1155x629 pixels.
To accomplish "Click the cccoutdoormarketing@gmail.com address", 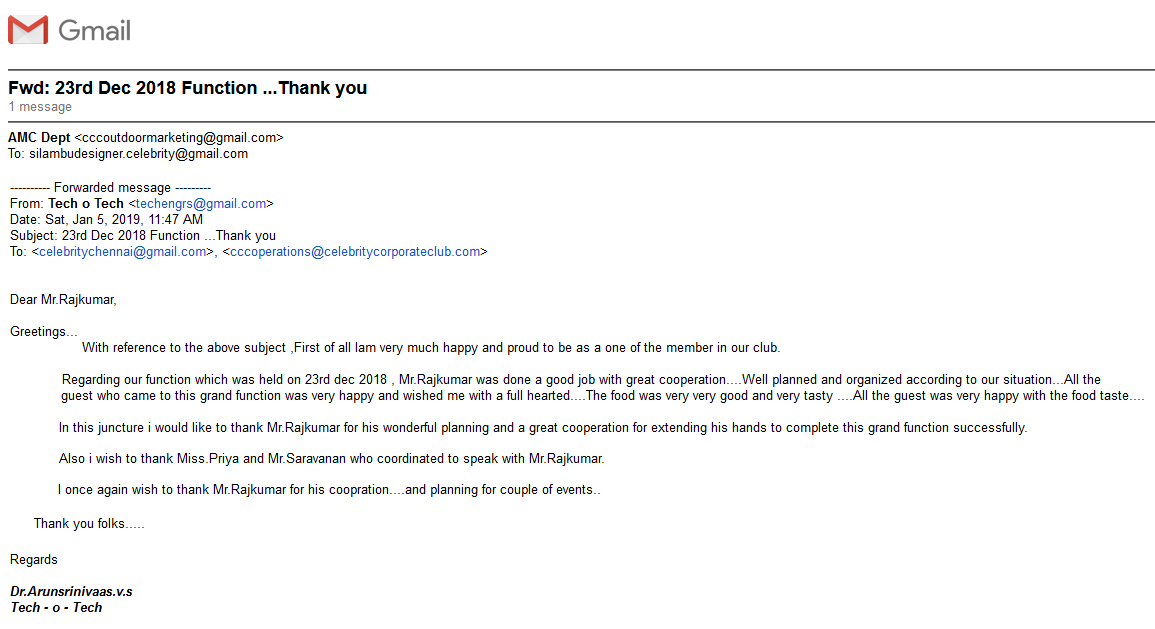I will [179, 138].
